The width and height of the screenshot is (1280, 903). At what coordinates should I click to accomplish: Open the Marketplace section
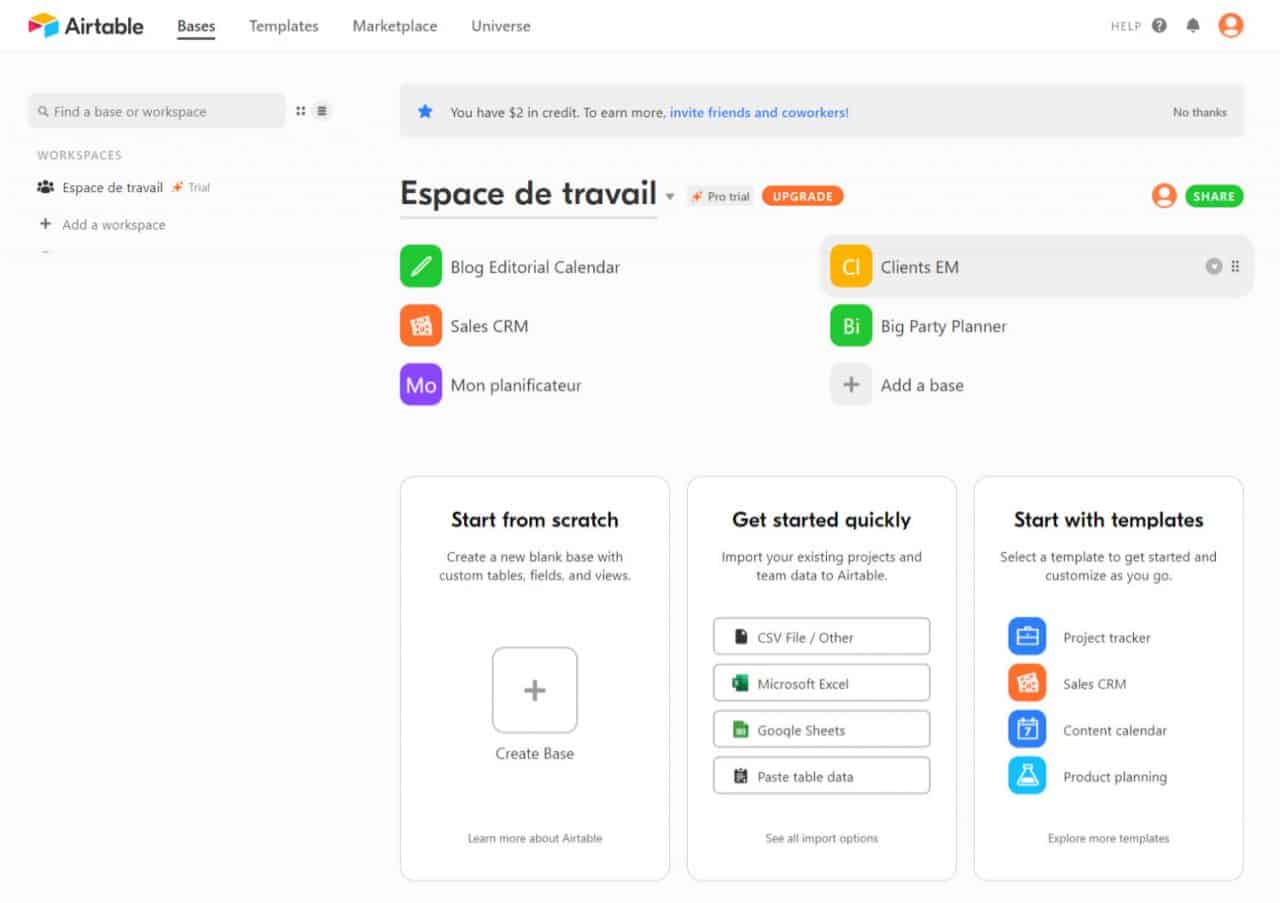(394, 26)
